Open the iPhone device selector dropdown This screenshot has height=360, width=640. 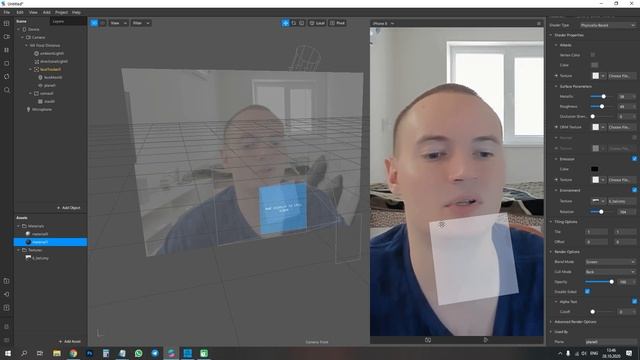[383, 24]
